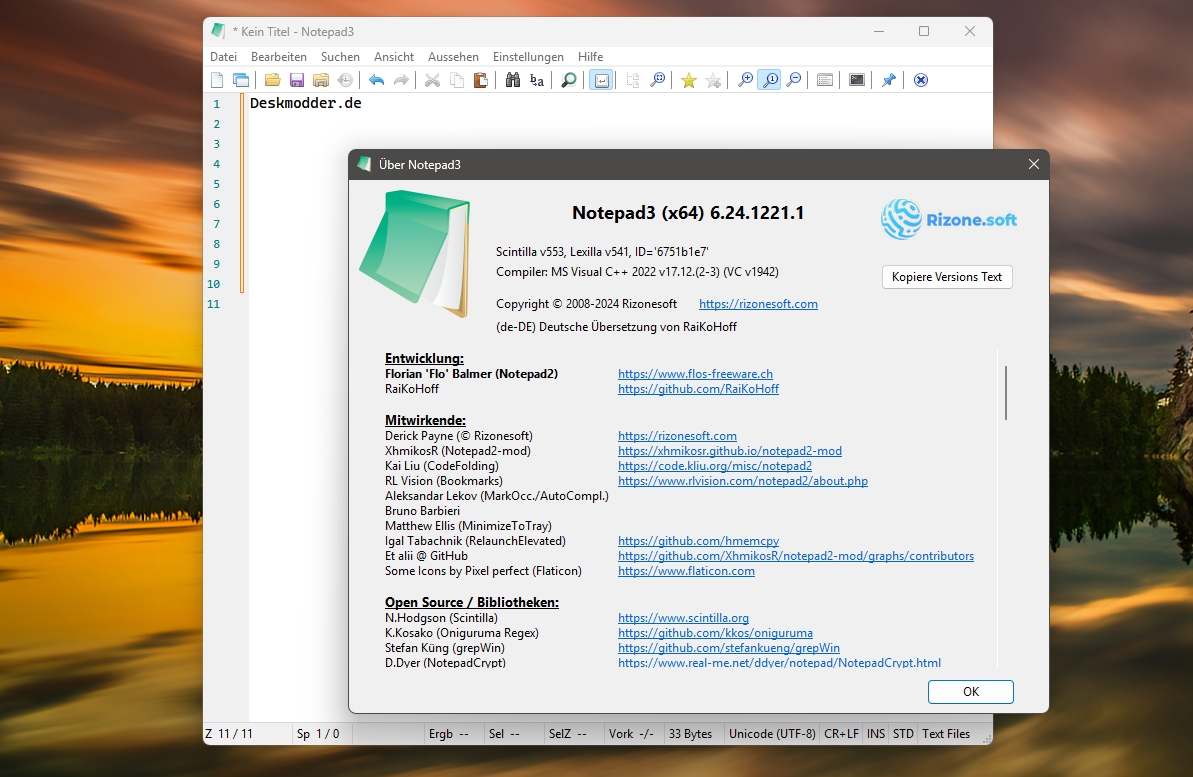This screenshot has height=777, width=1193.
Task: Click OK in the Über Notepad3 dialog
Action: (x=971, y=692)
